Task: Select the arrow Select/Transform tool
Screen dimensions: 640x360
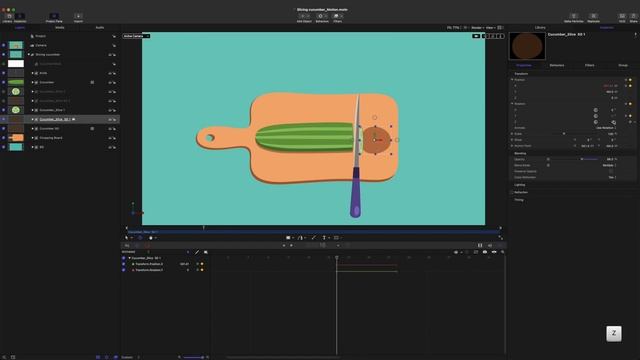Action: pos(127,238)
